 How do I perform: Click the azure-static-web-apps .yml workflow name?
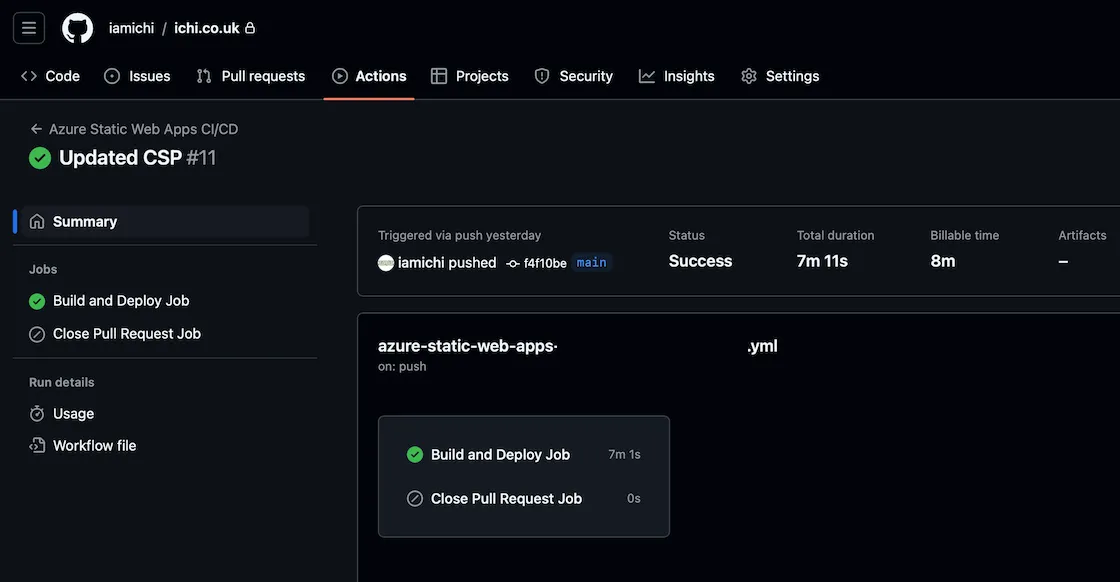coord(577,346)
